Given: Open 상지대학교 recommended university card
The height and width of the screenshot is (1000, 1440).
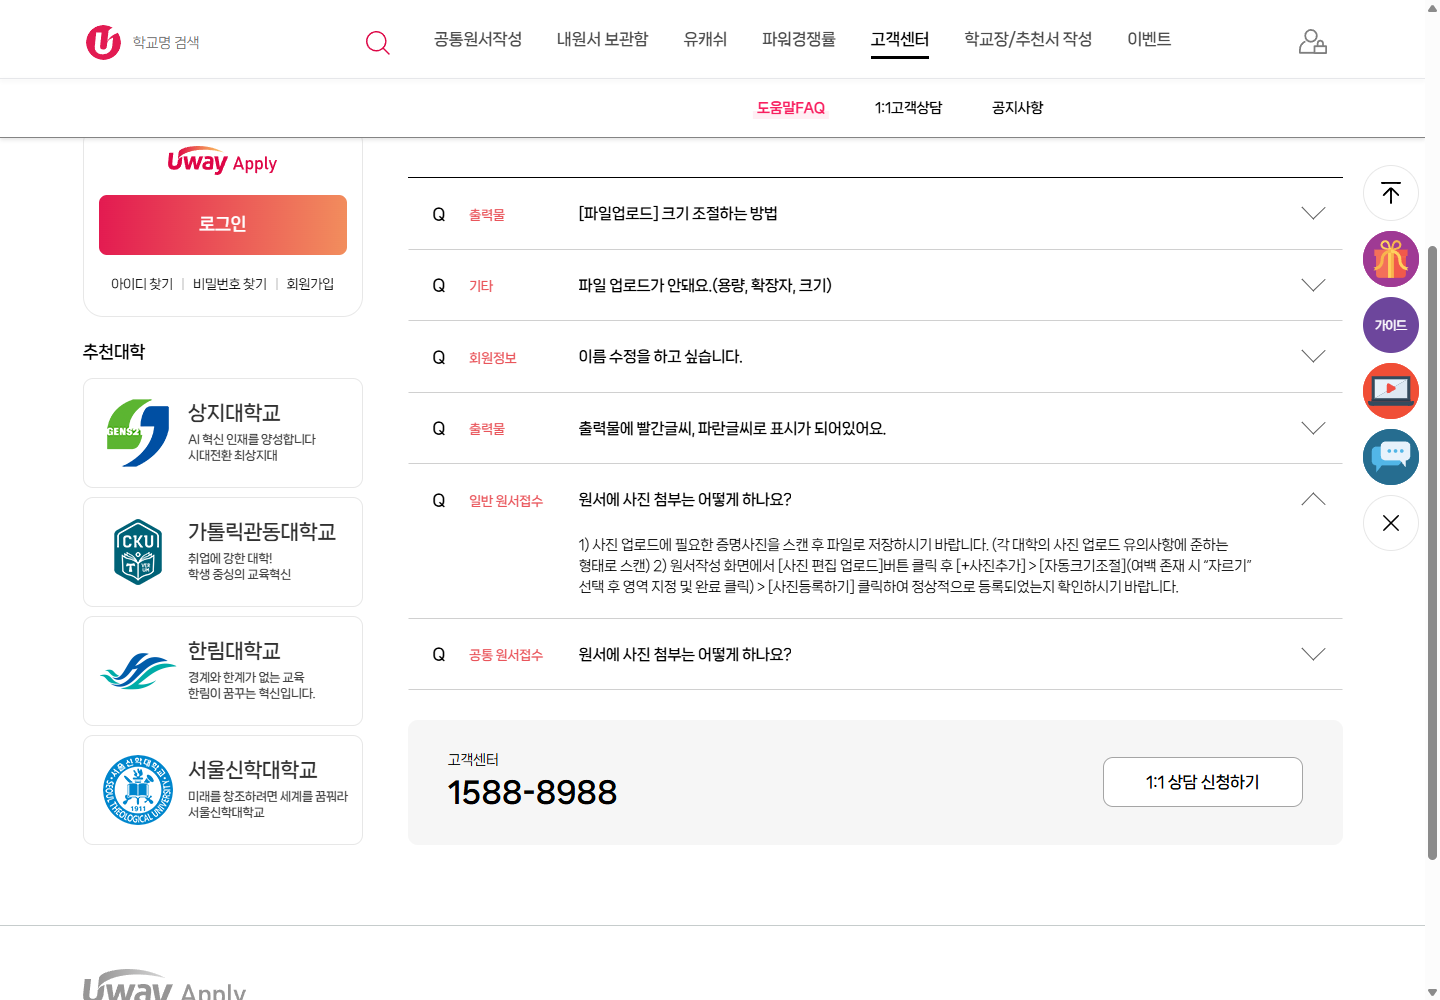Looking at the screenshot, I should (223, 433).
